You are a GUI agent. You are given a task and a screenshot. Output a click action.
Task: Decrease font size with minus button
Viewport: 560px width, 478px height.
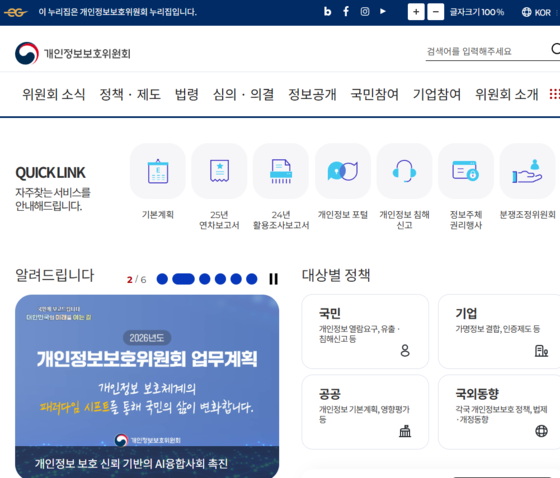(436, 12)
